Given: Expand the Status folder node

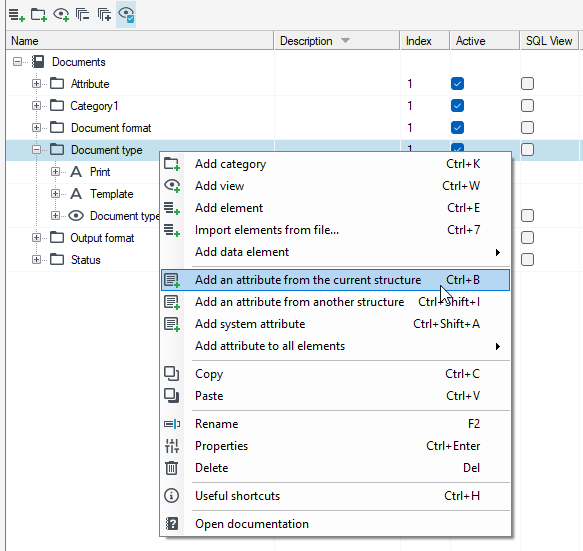Looking at the screenshot, I should point(36,260).
